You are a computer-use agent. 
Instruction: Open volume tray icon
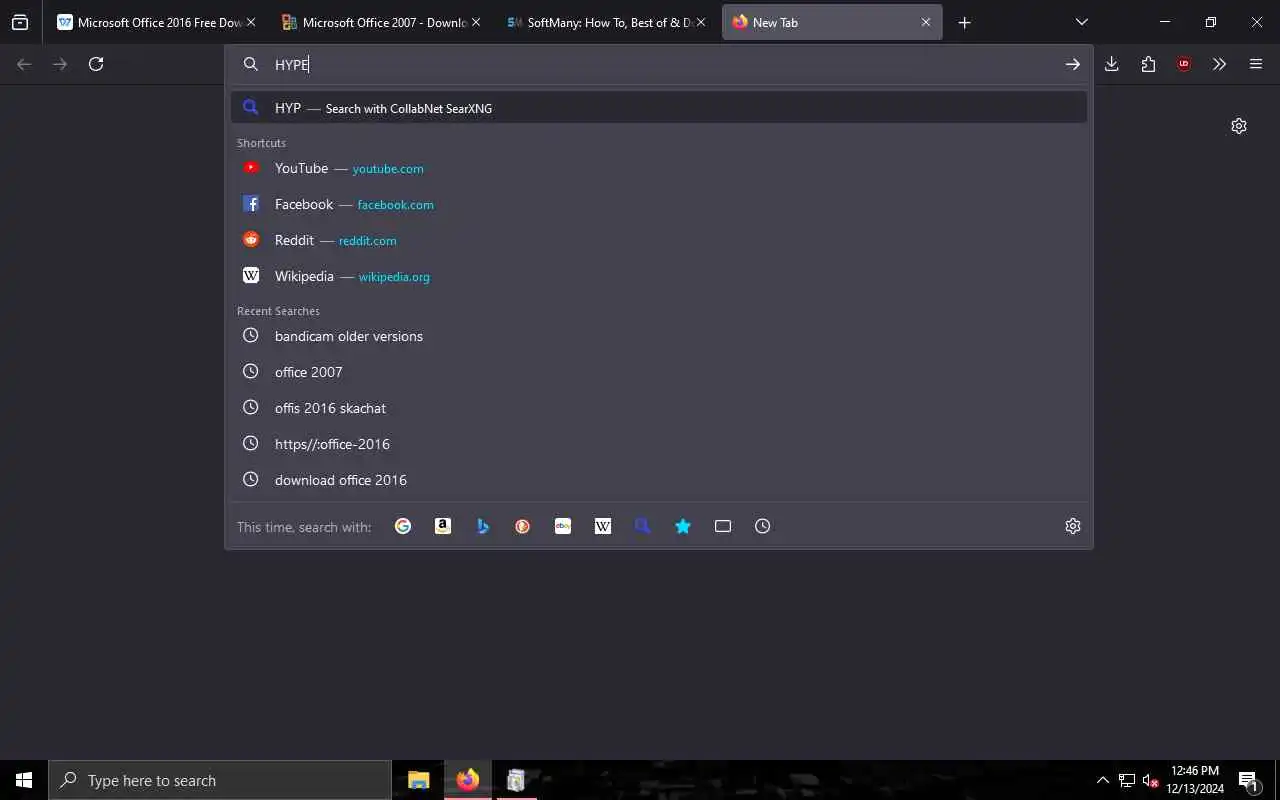[1150, 780]
